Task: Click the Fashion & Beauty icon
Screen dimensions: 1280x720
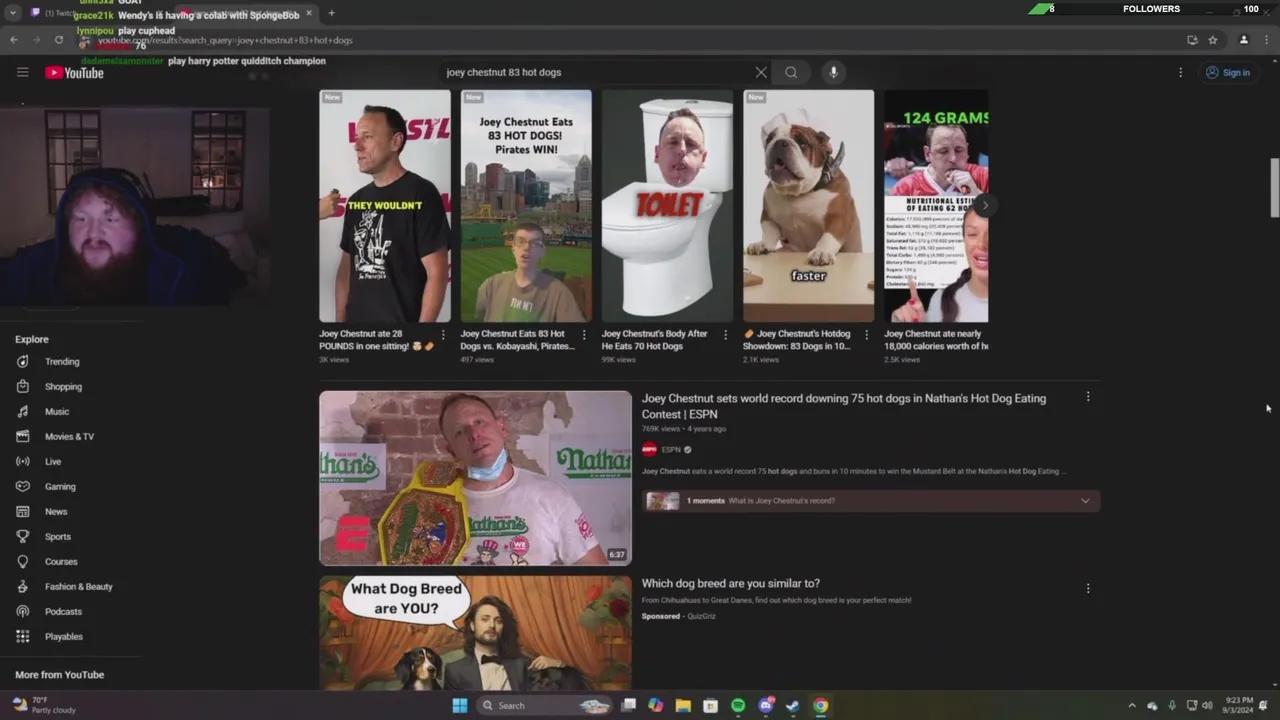Action: (x=23, y=586)
